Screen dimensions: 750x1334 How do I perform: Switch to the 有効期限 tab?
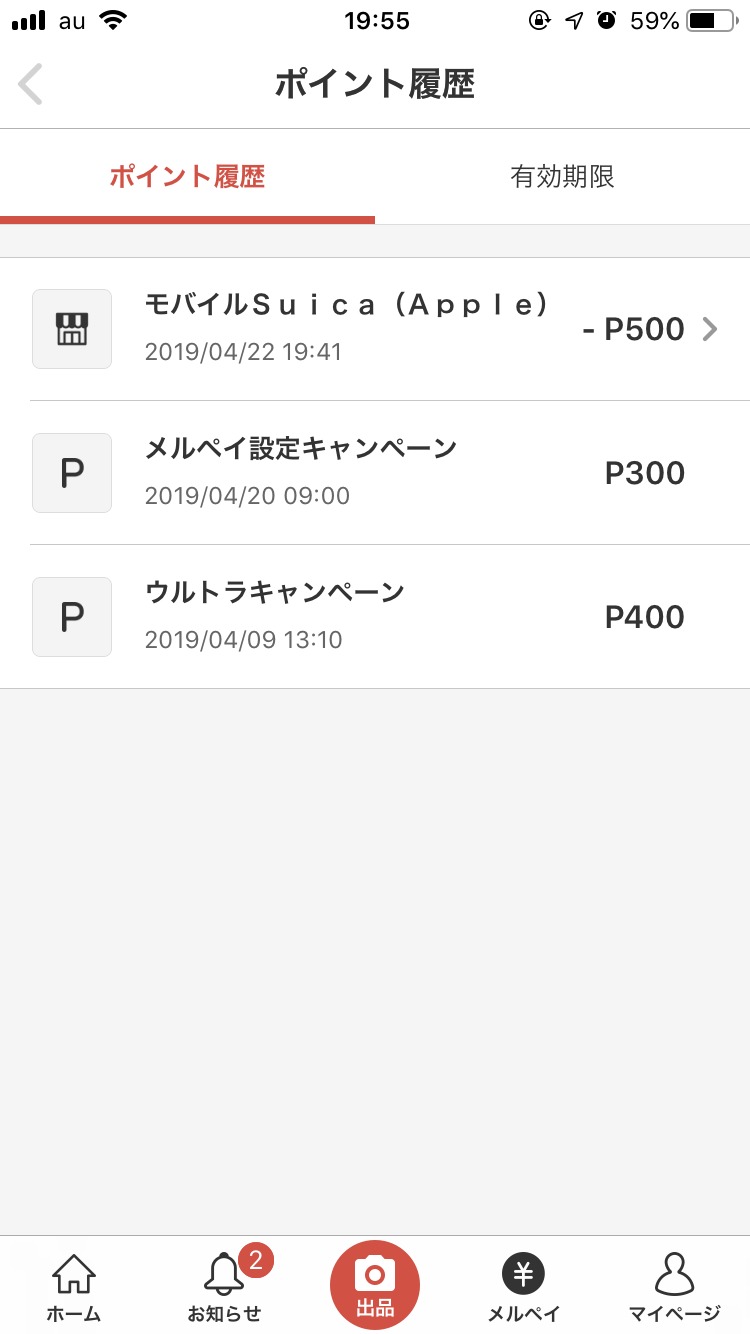562,177
